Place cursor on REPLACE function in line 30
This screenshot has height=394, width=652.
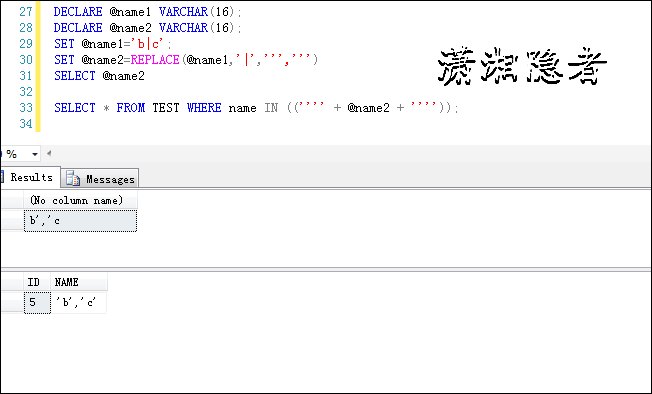[x=155, y=60]
